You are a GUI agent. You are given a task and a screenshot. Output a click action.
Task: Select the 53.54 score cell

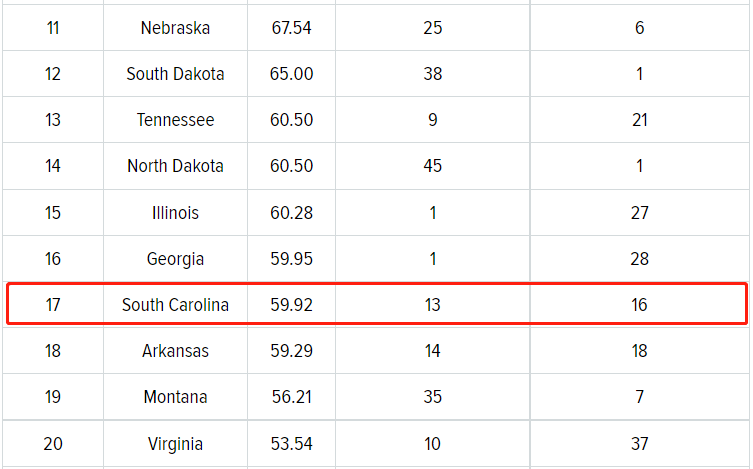(291, 444)
